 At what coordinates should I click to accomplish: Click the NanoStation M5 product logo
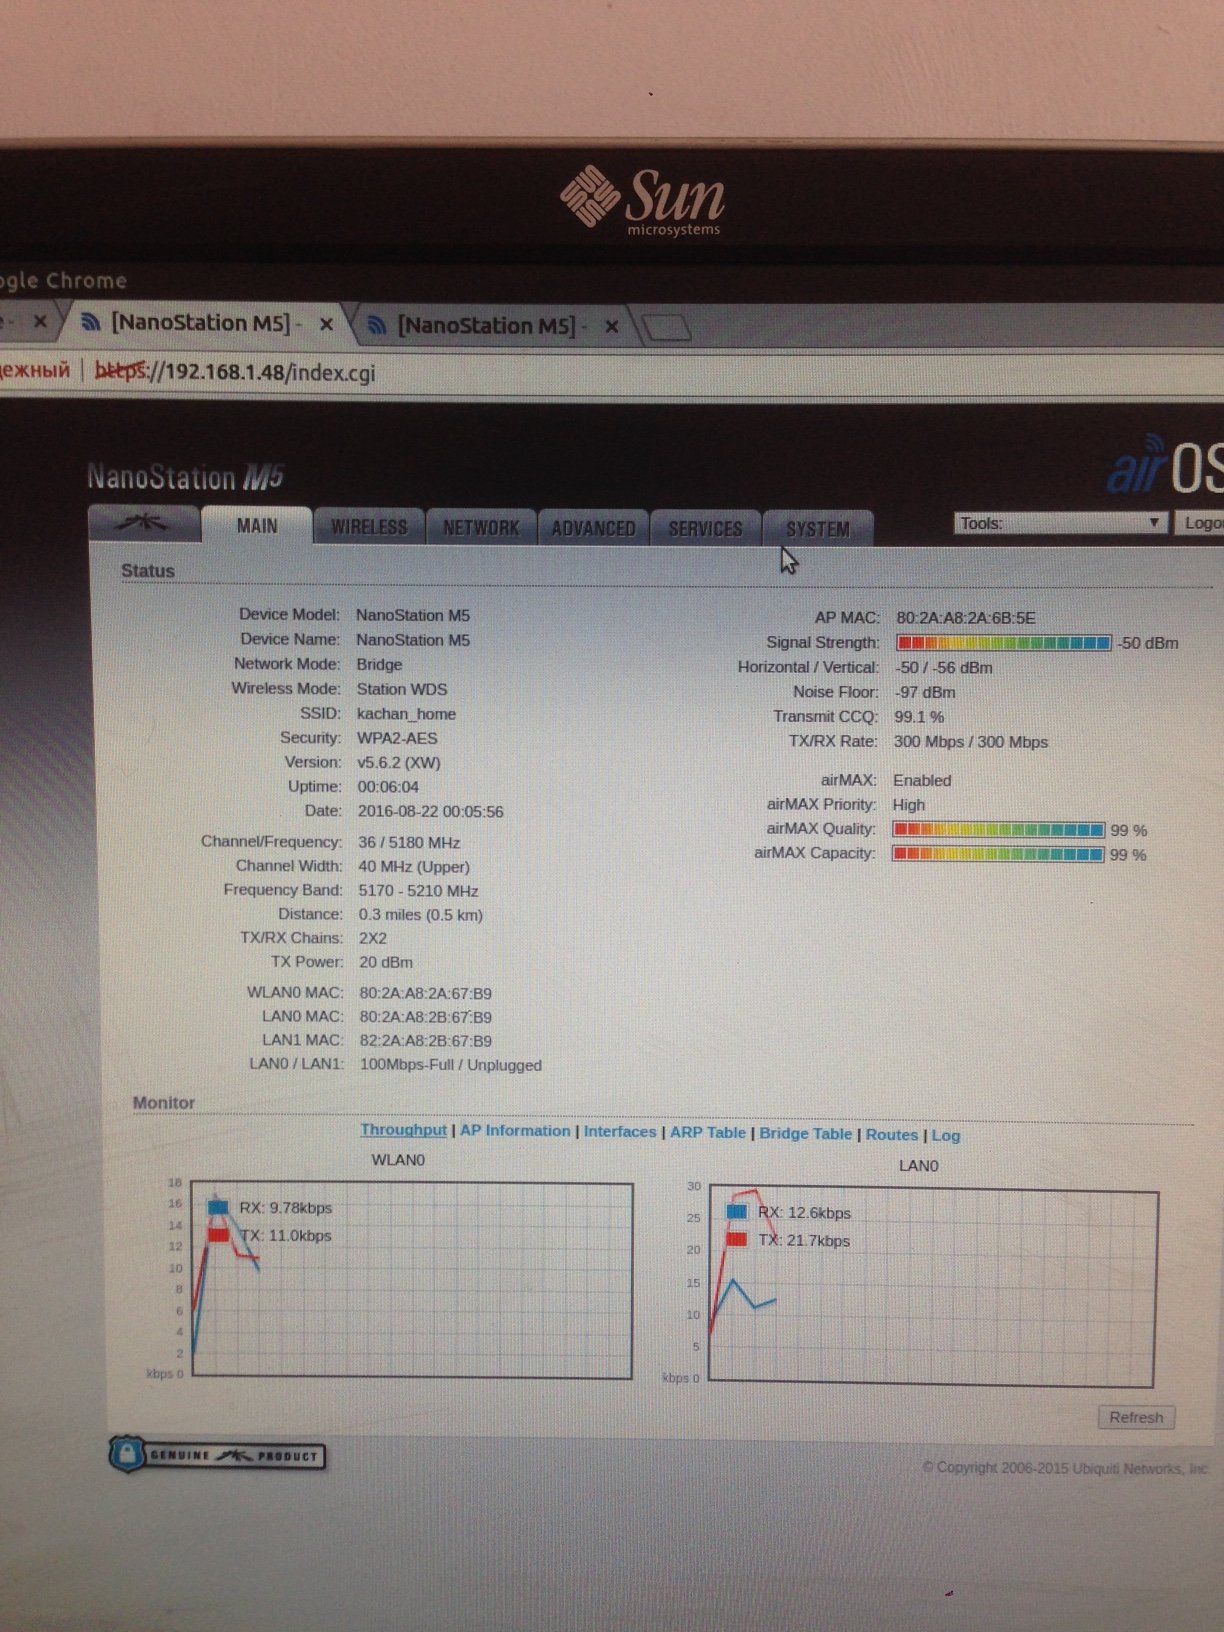[x=185, y=477]
